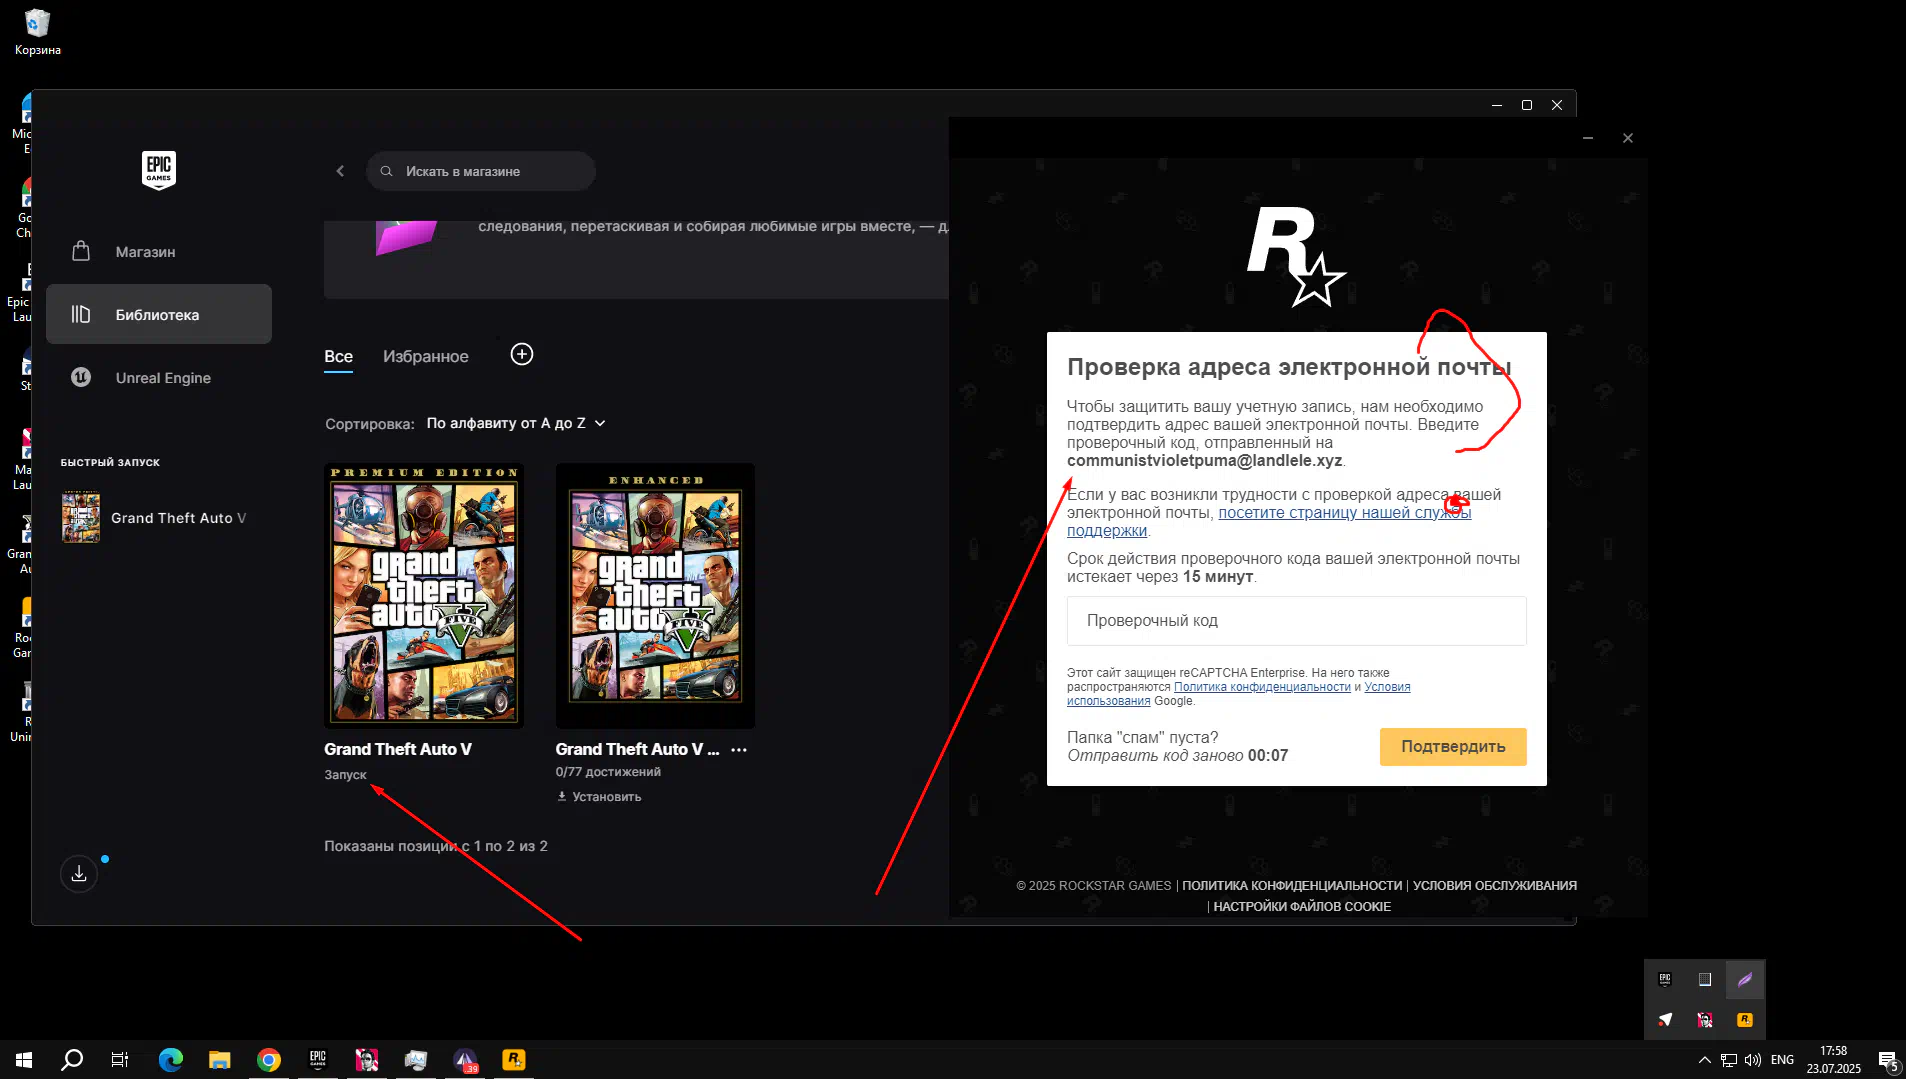Viewport: 1906px width, 1079px height.
Task: Go back using the arrow beside search
Action: coord(340,171)
